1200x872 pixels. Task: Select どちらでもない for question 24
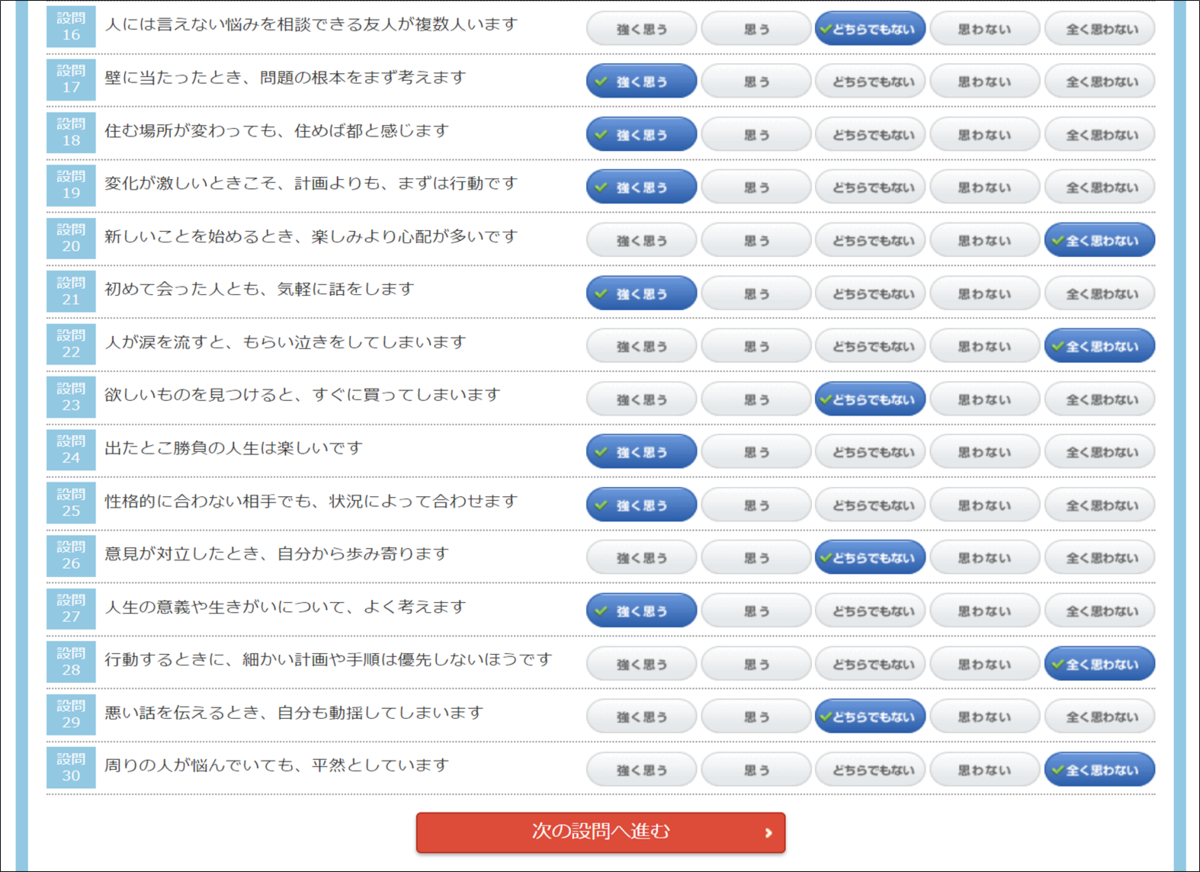point(870,452)
